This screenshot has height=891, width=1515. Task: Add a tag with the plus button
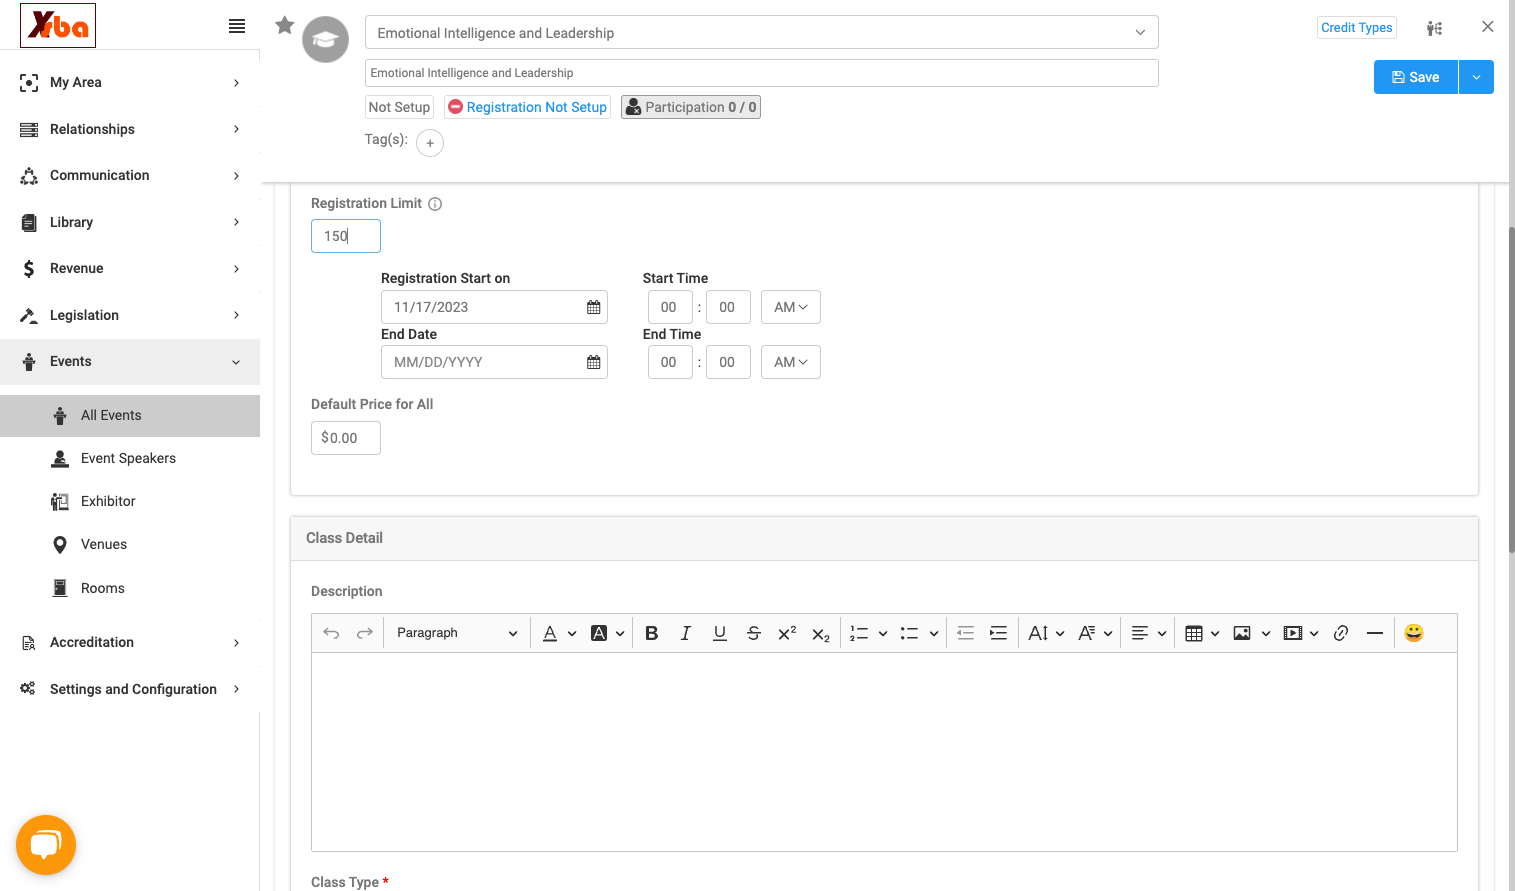(x=430, y=143)
